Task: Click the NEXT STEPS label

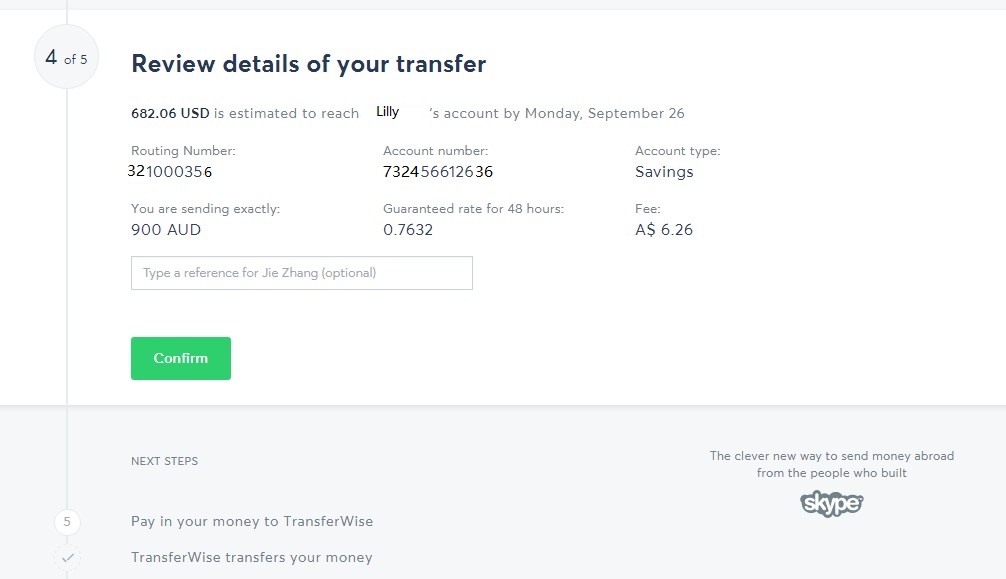Action: (164, 461)
